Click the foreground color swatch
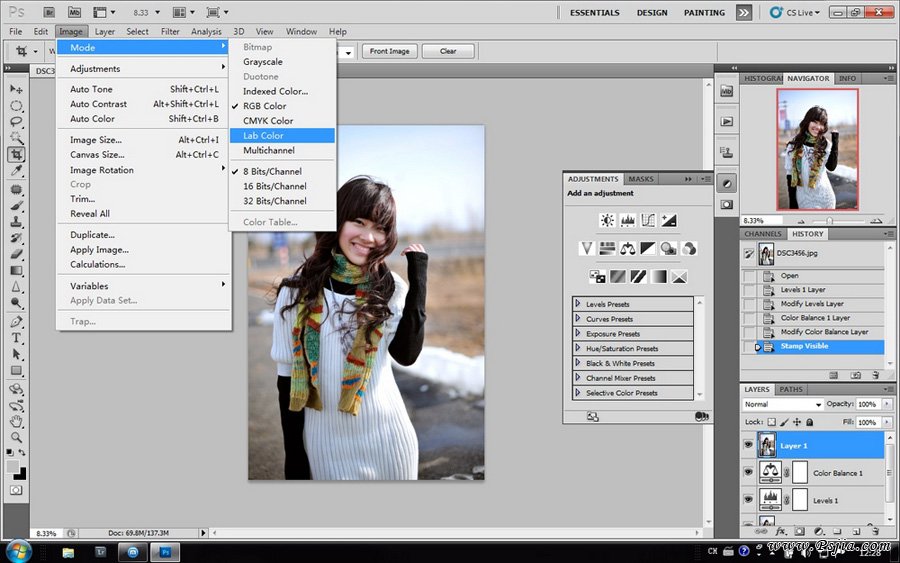The width and height of the screenshot is (900, 563). click(13, 466)
